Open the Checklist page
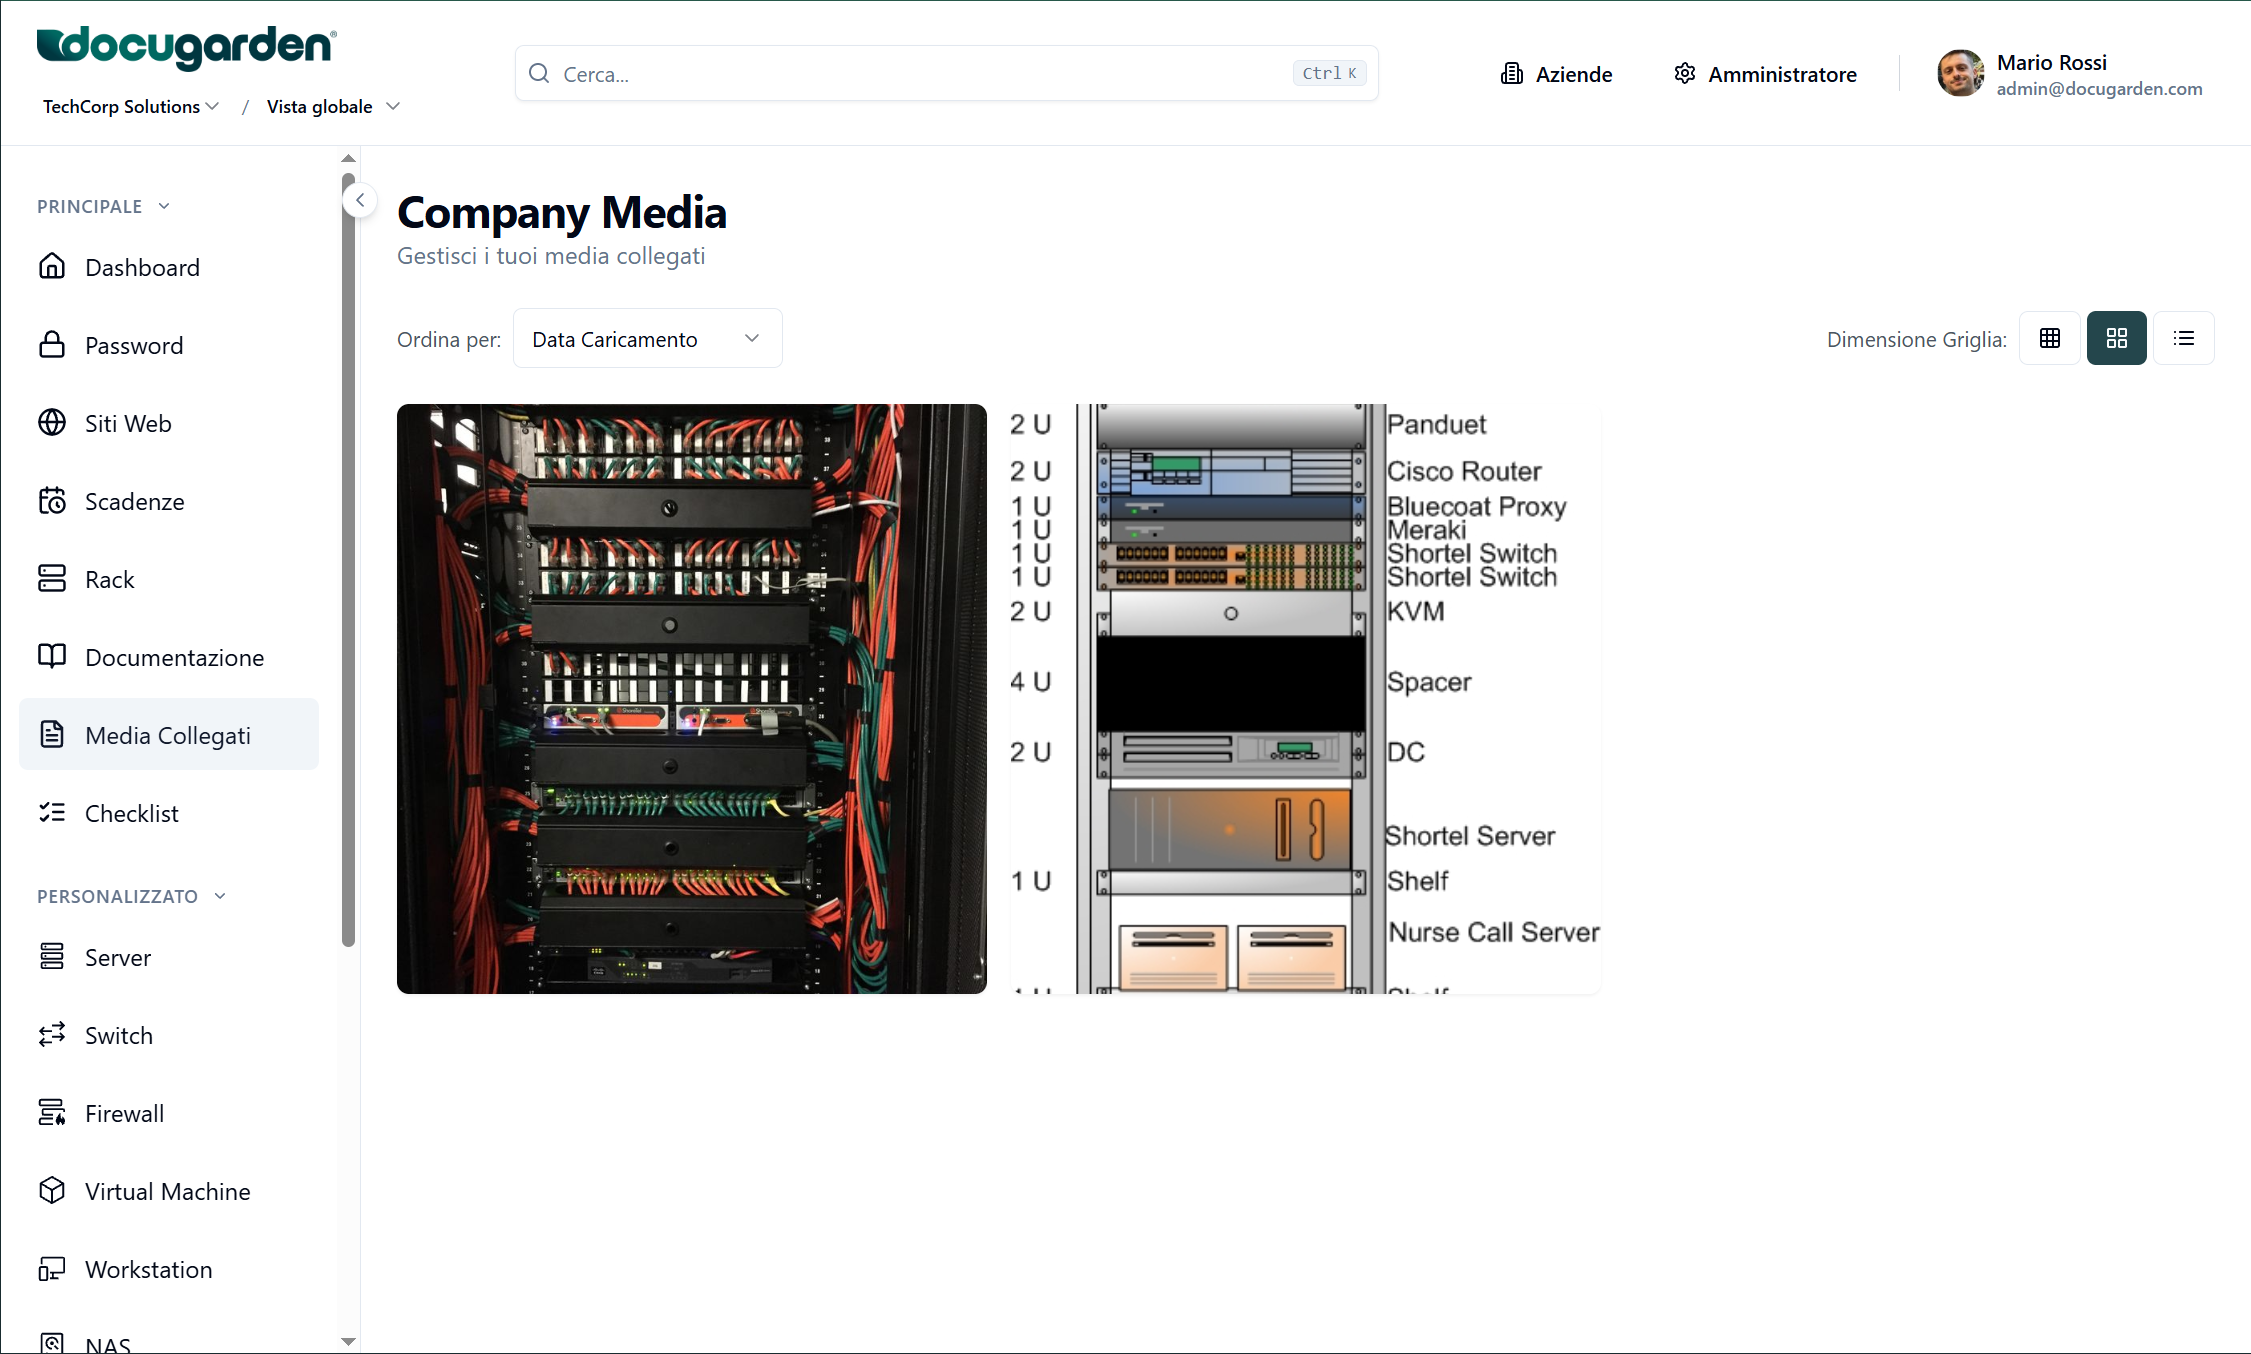Viewport: 2251px width, 1354px height. coord(169,813)
